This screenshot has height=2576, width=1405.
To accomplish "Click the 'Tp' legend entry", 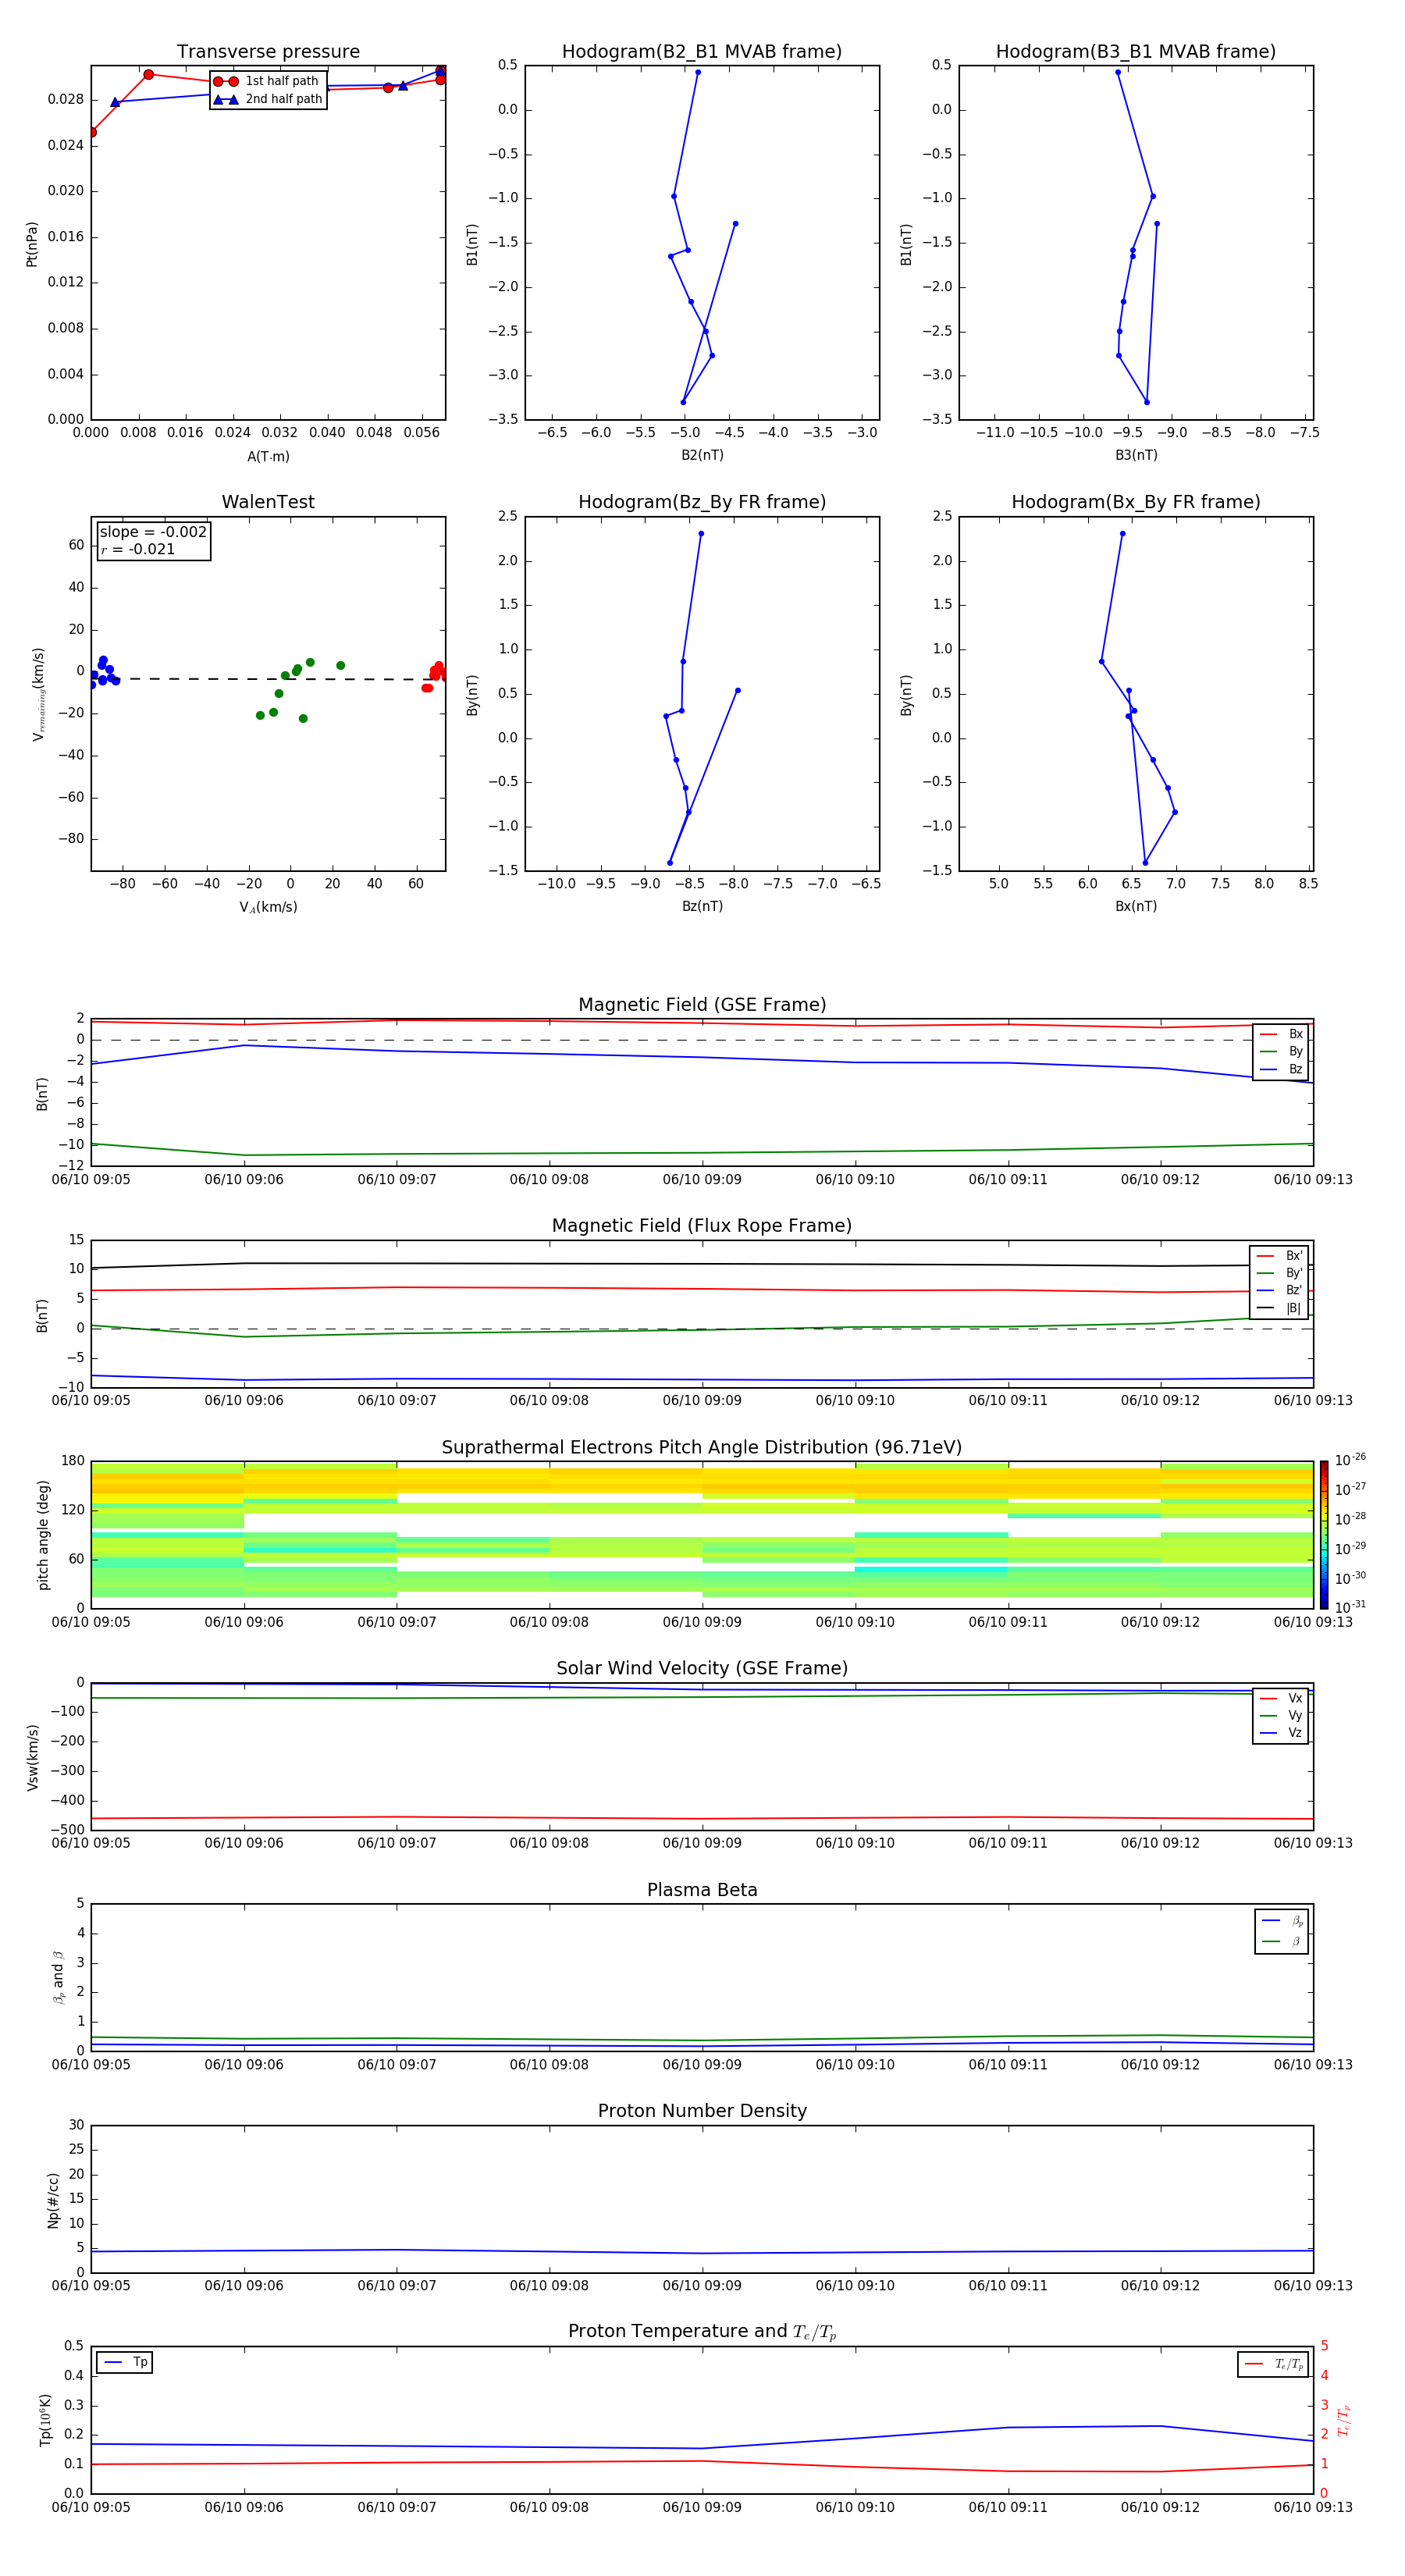I will (x=126, y=2362).
